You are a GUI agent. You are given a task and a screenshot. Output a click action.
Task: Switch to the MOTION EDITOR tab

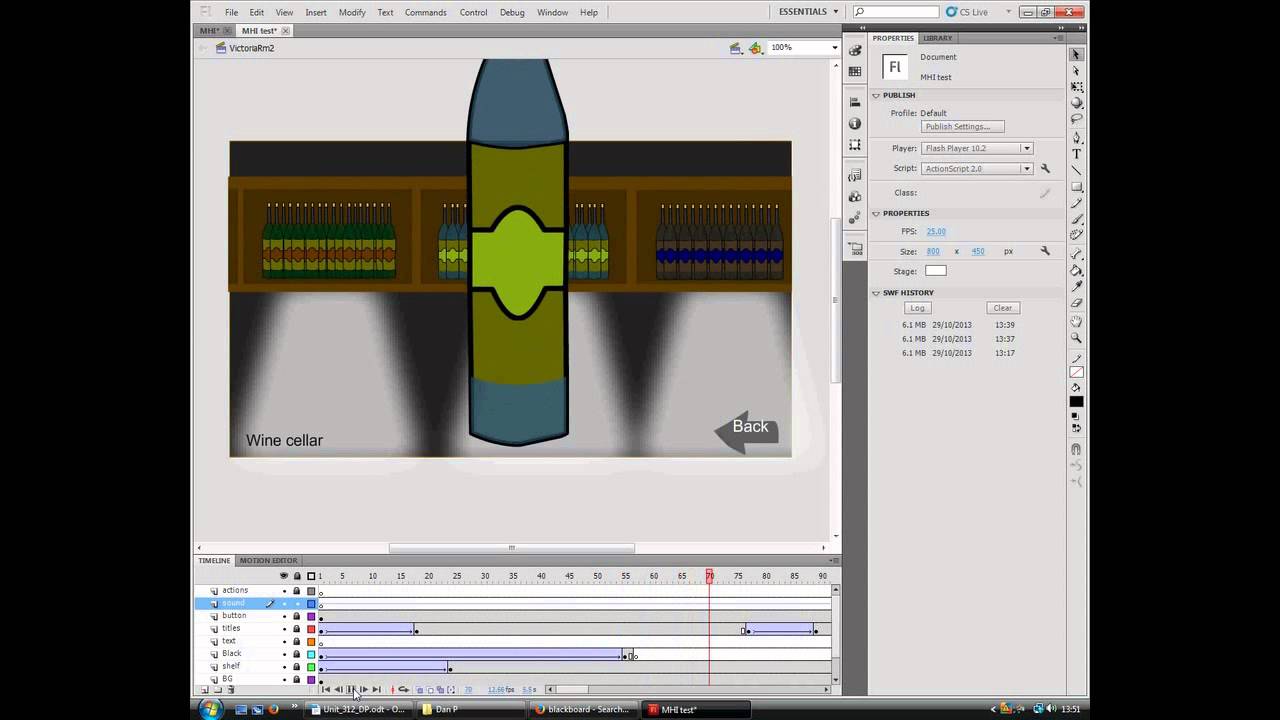(268, 561)
